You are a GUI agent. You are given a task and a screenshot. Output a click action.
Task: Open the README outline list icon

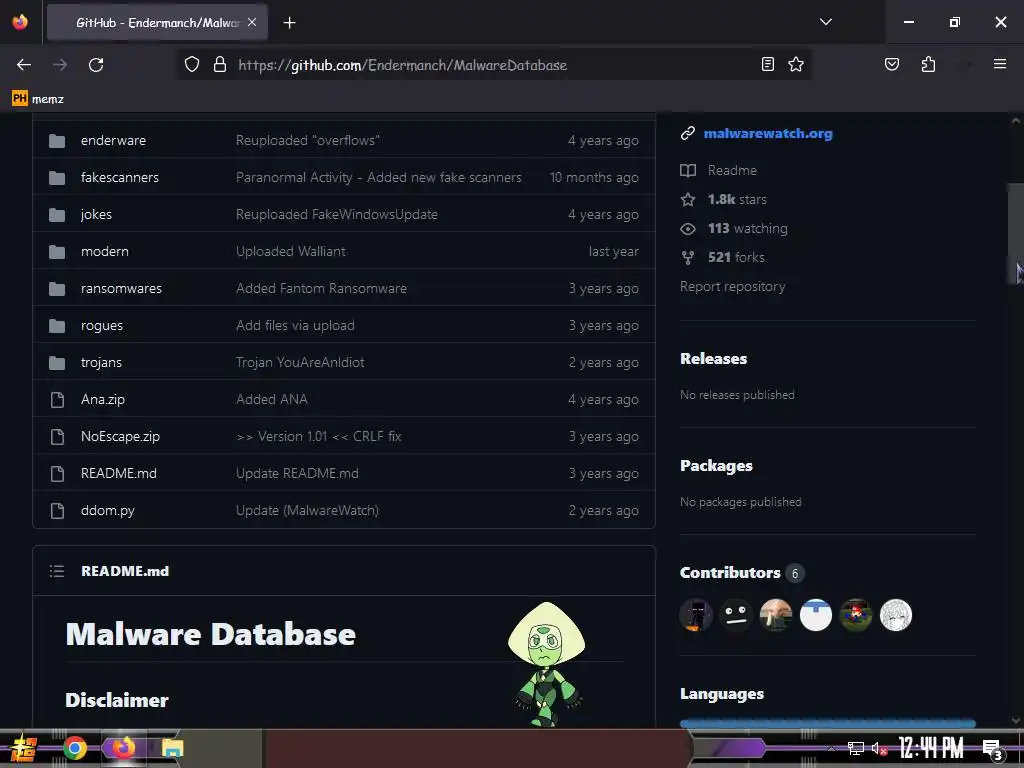57,571
